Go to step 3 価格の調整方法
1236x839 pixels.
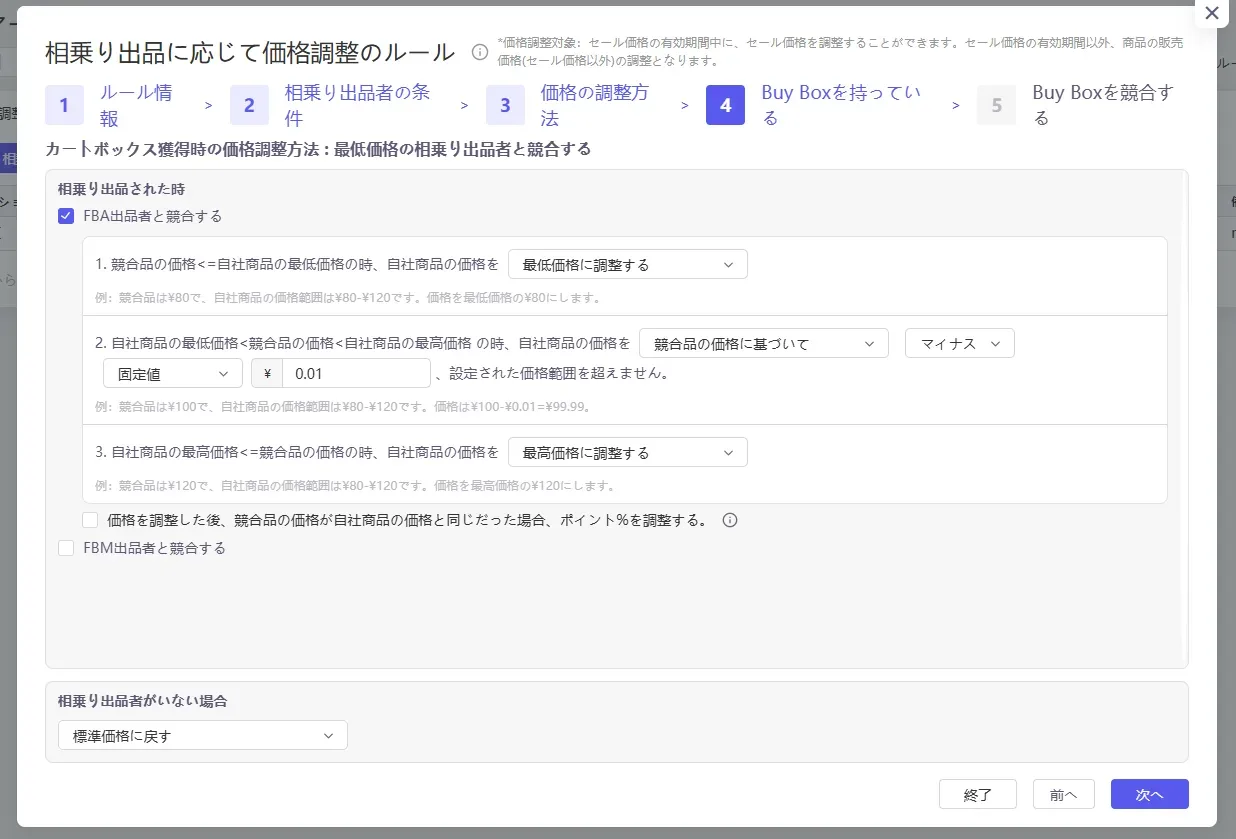click(576, 105)
